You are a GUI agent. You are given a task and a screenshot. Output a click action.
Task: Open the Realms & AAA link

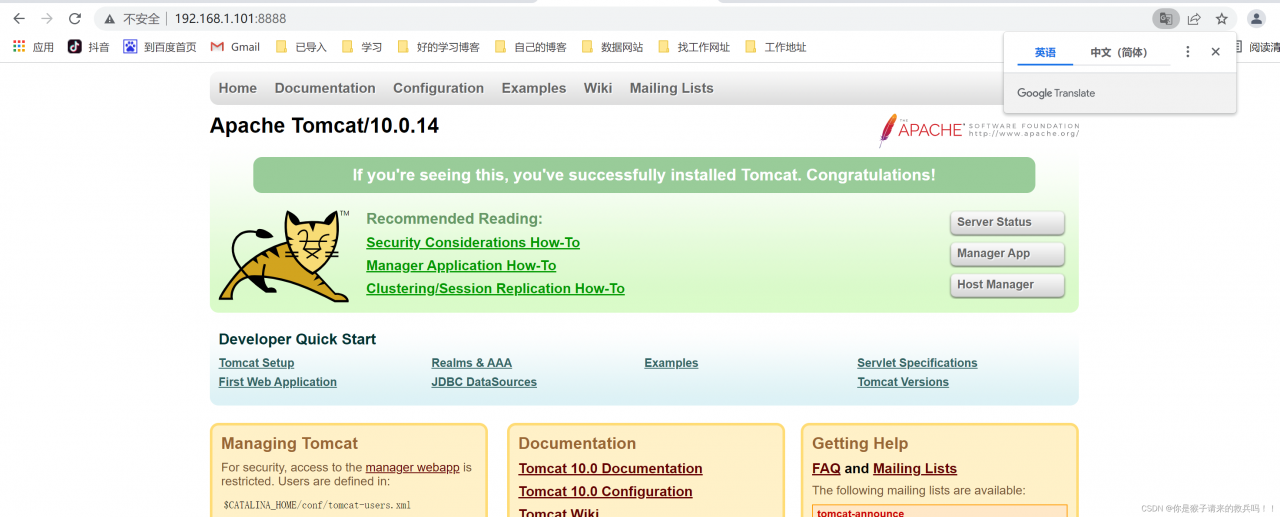coord(472,363)
